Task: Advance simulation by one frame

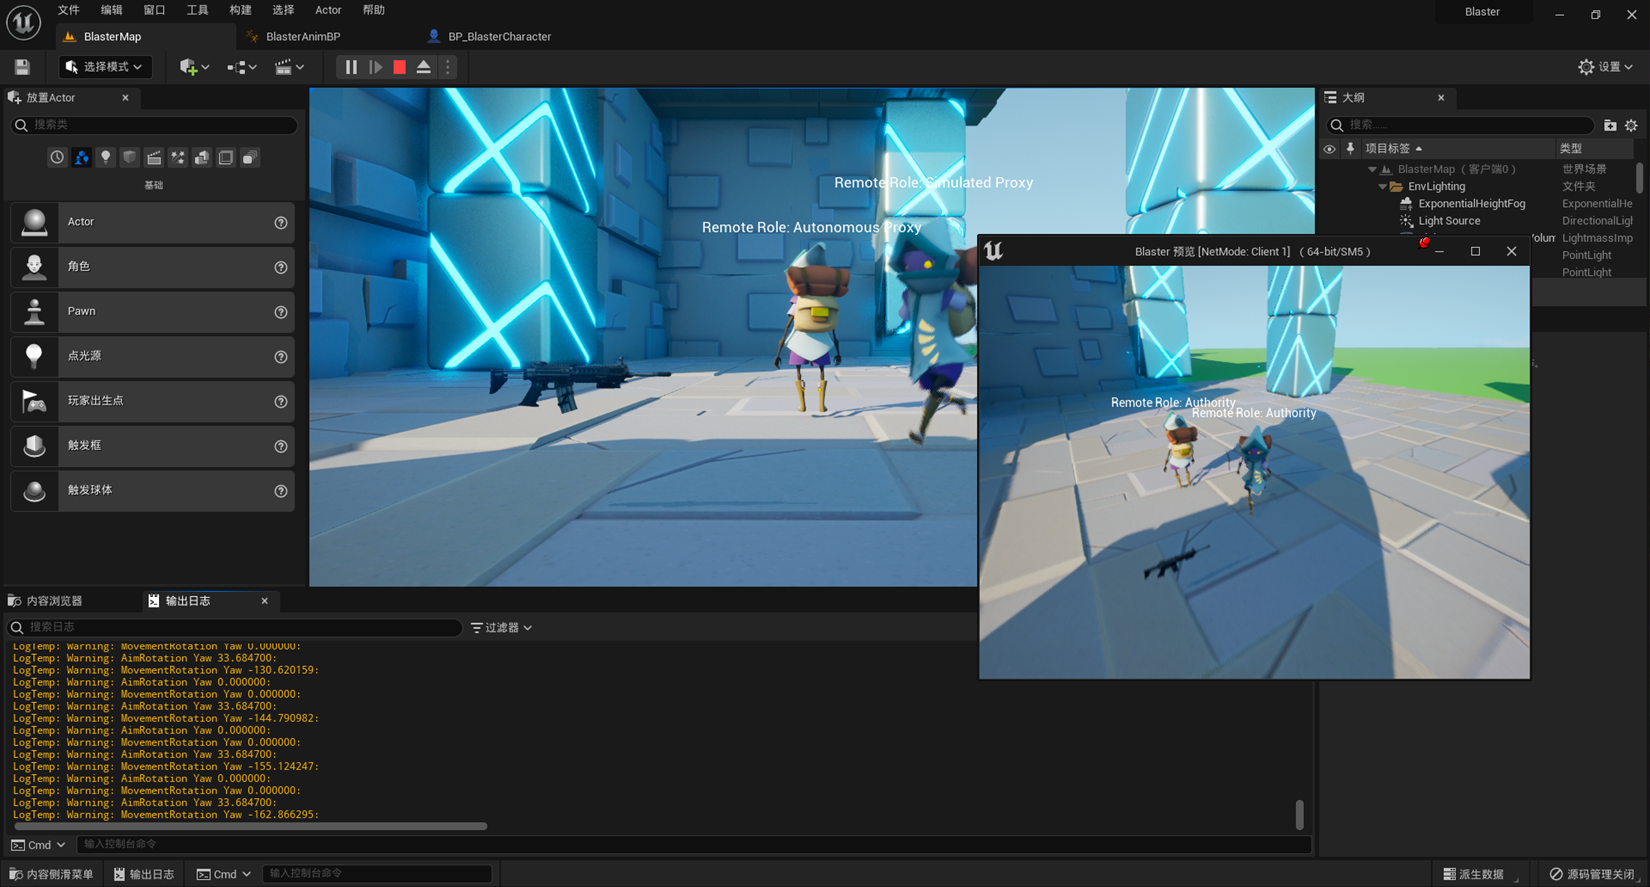Action: click(x=375, y=67)
